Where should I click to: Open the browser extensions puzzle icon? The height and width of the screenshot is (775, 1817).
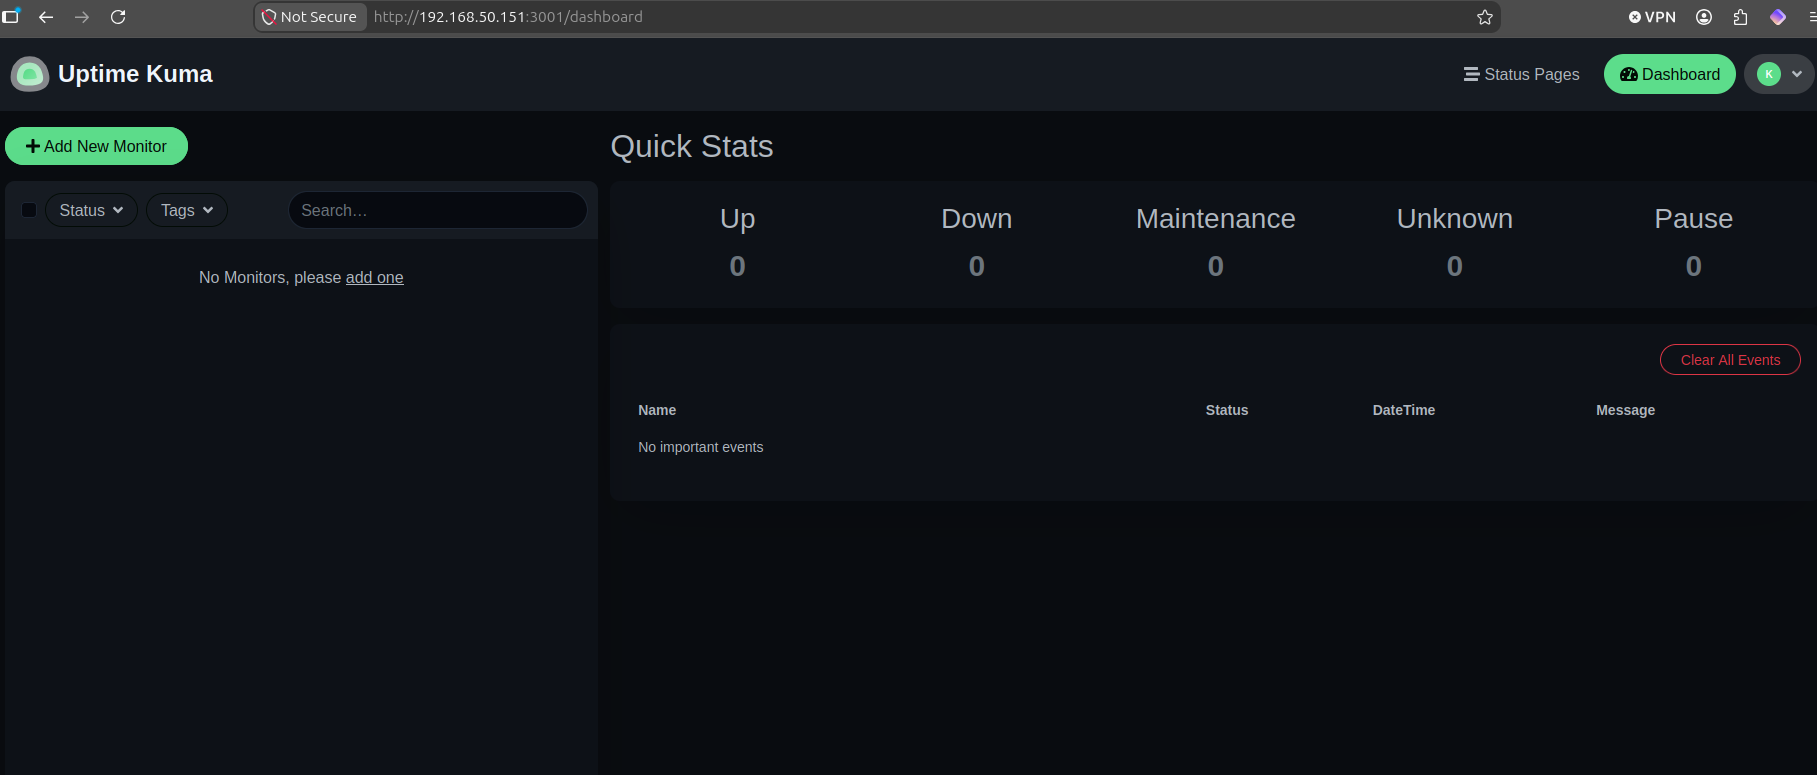coord(1740,17)
